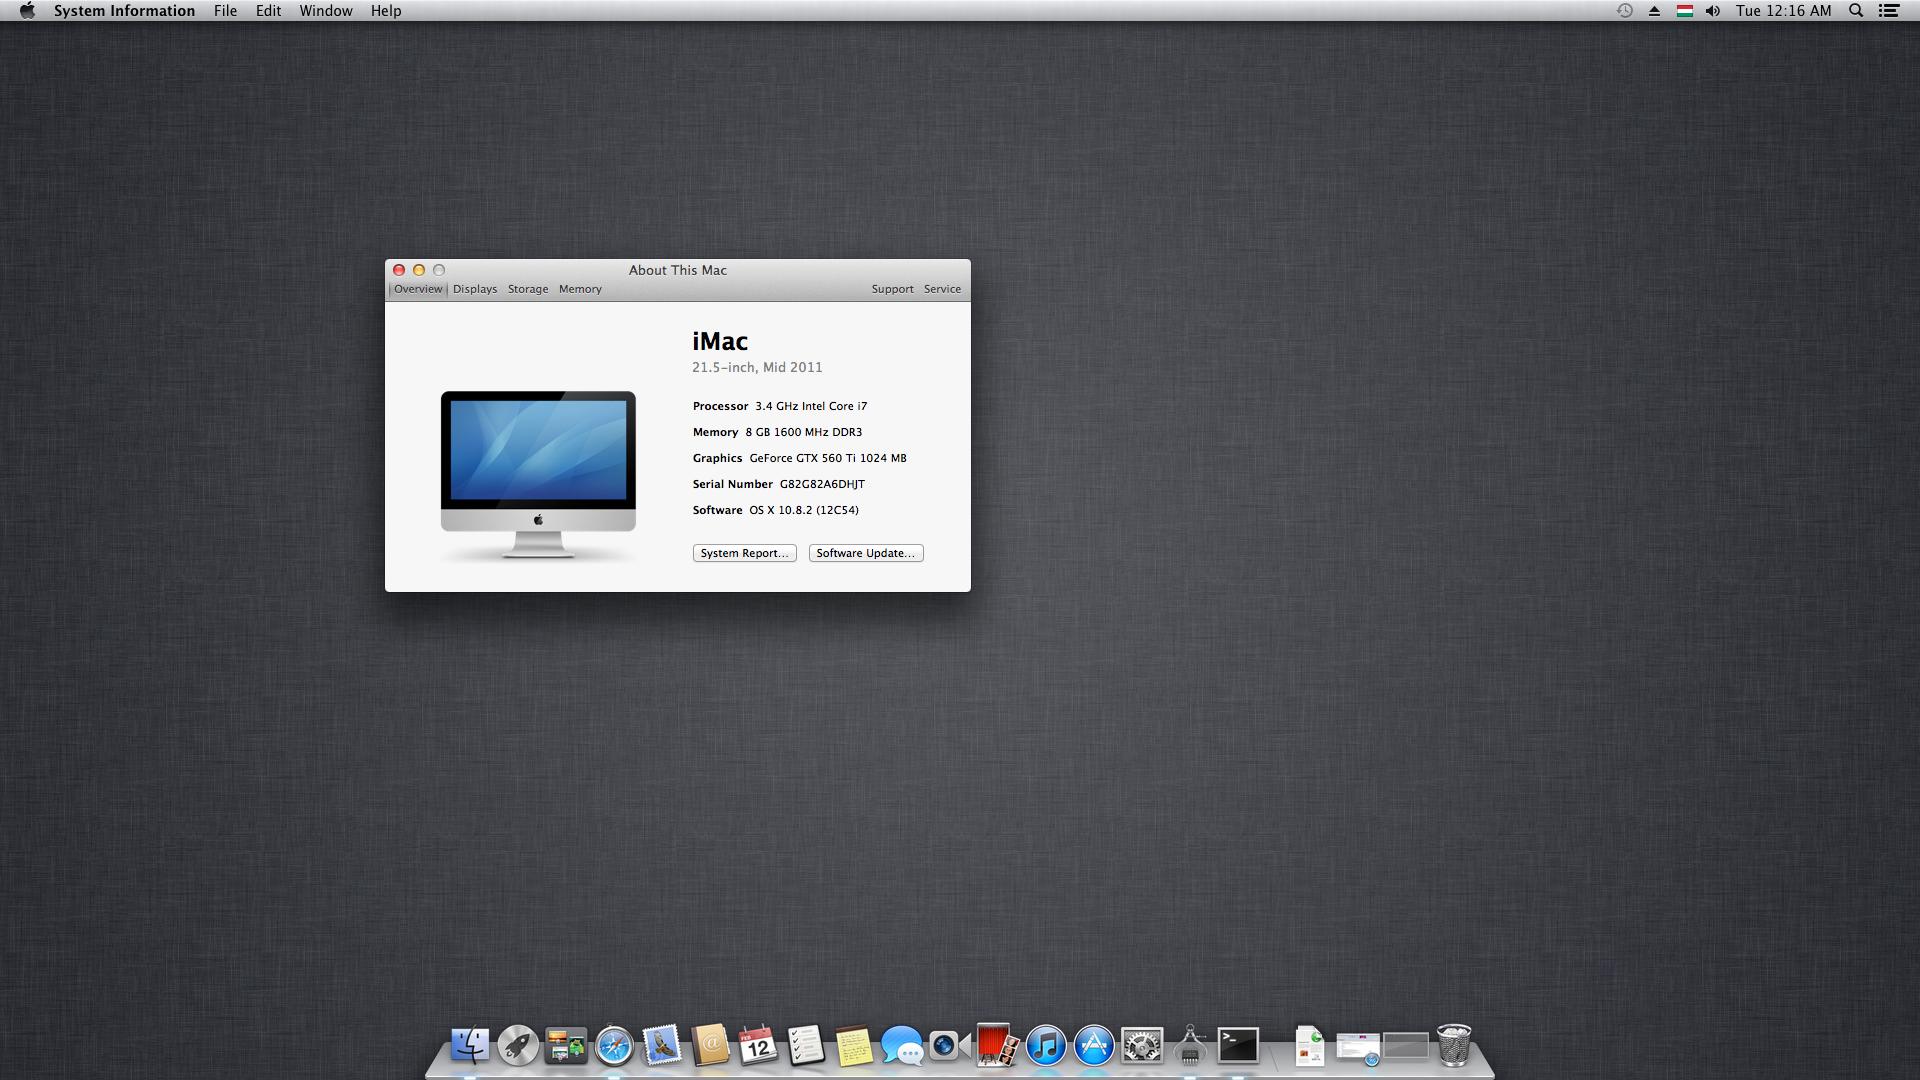
Task: Open Messages speech bubble in dock
Action: pyautogui.click(x=902, y=1046)
